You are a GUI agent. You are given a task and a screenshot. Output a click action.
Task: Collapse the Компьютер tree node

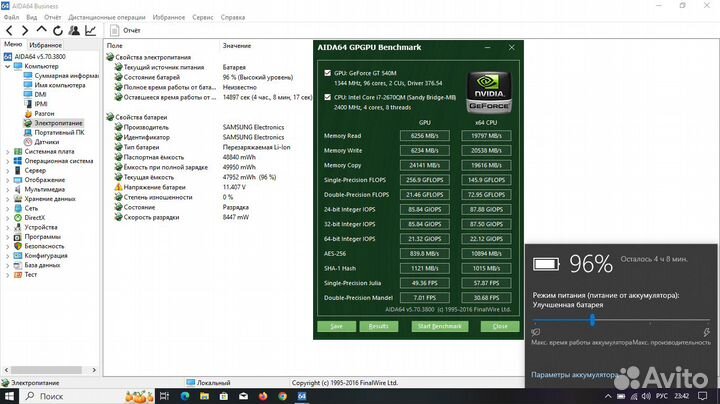point(7,67)
